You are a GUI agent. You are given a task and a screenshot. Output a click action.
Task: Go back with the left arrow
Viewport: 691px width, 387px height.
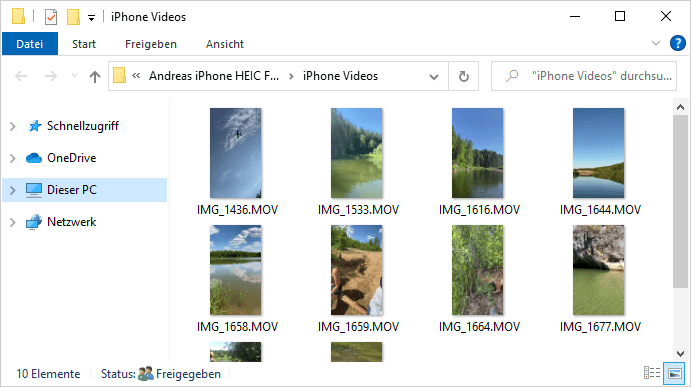coord(21,76)
